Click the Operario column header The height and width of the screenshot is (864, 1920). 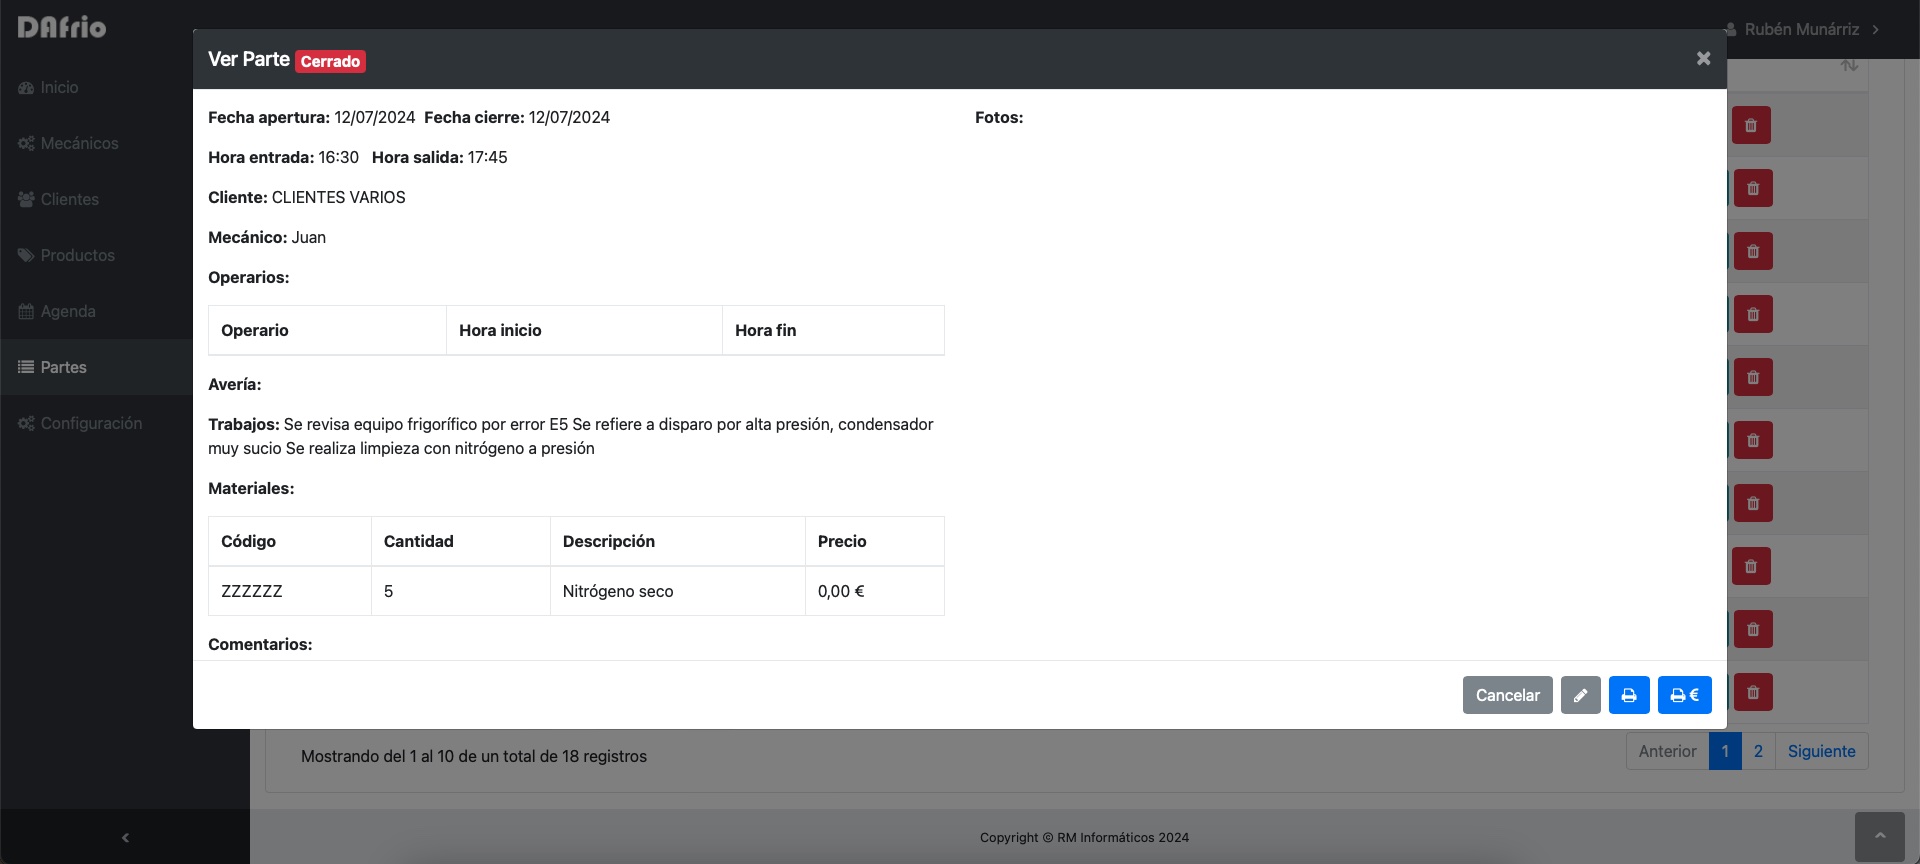(327, 330)
